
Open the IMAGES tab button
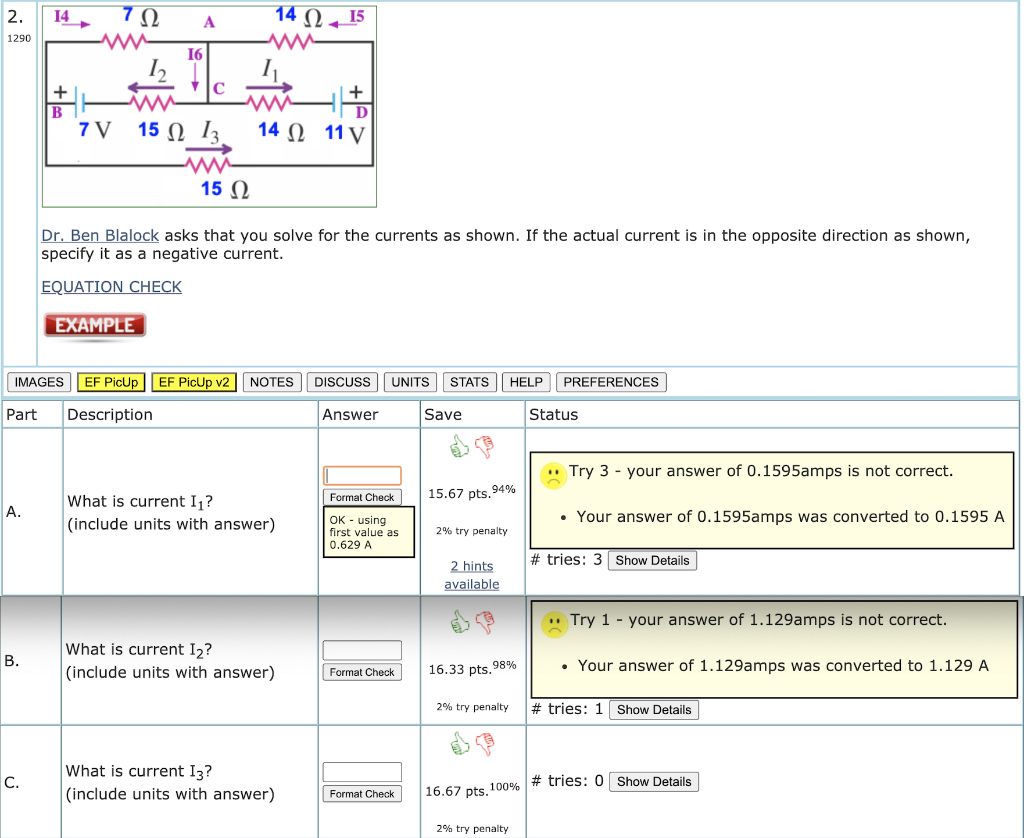point(39,382)
